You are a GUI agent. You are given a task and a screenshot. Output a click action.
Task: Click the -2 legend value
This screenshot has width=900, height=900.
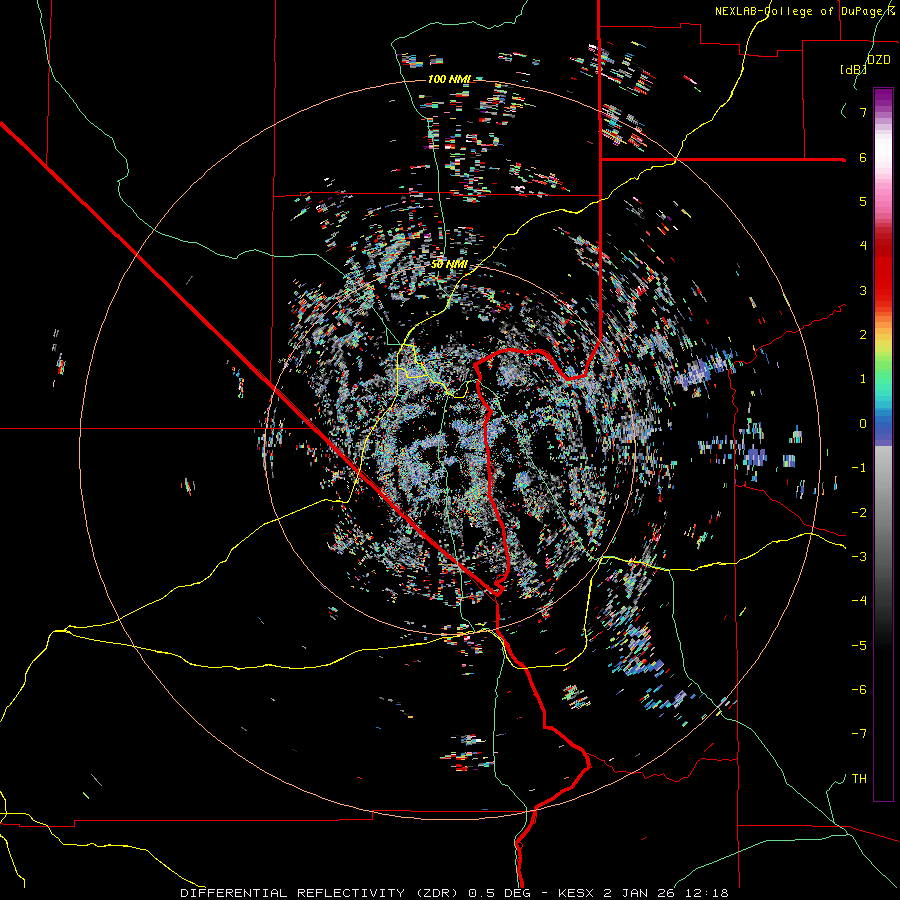tap(859, 513)
